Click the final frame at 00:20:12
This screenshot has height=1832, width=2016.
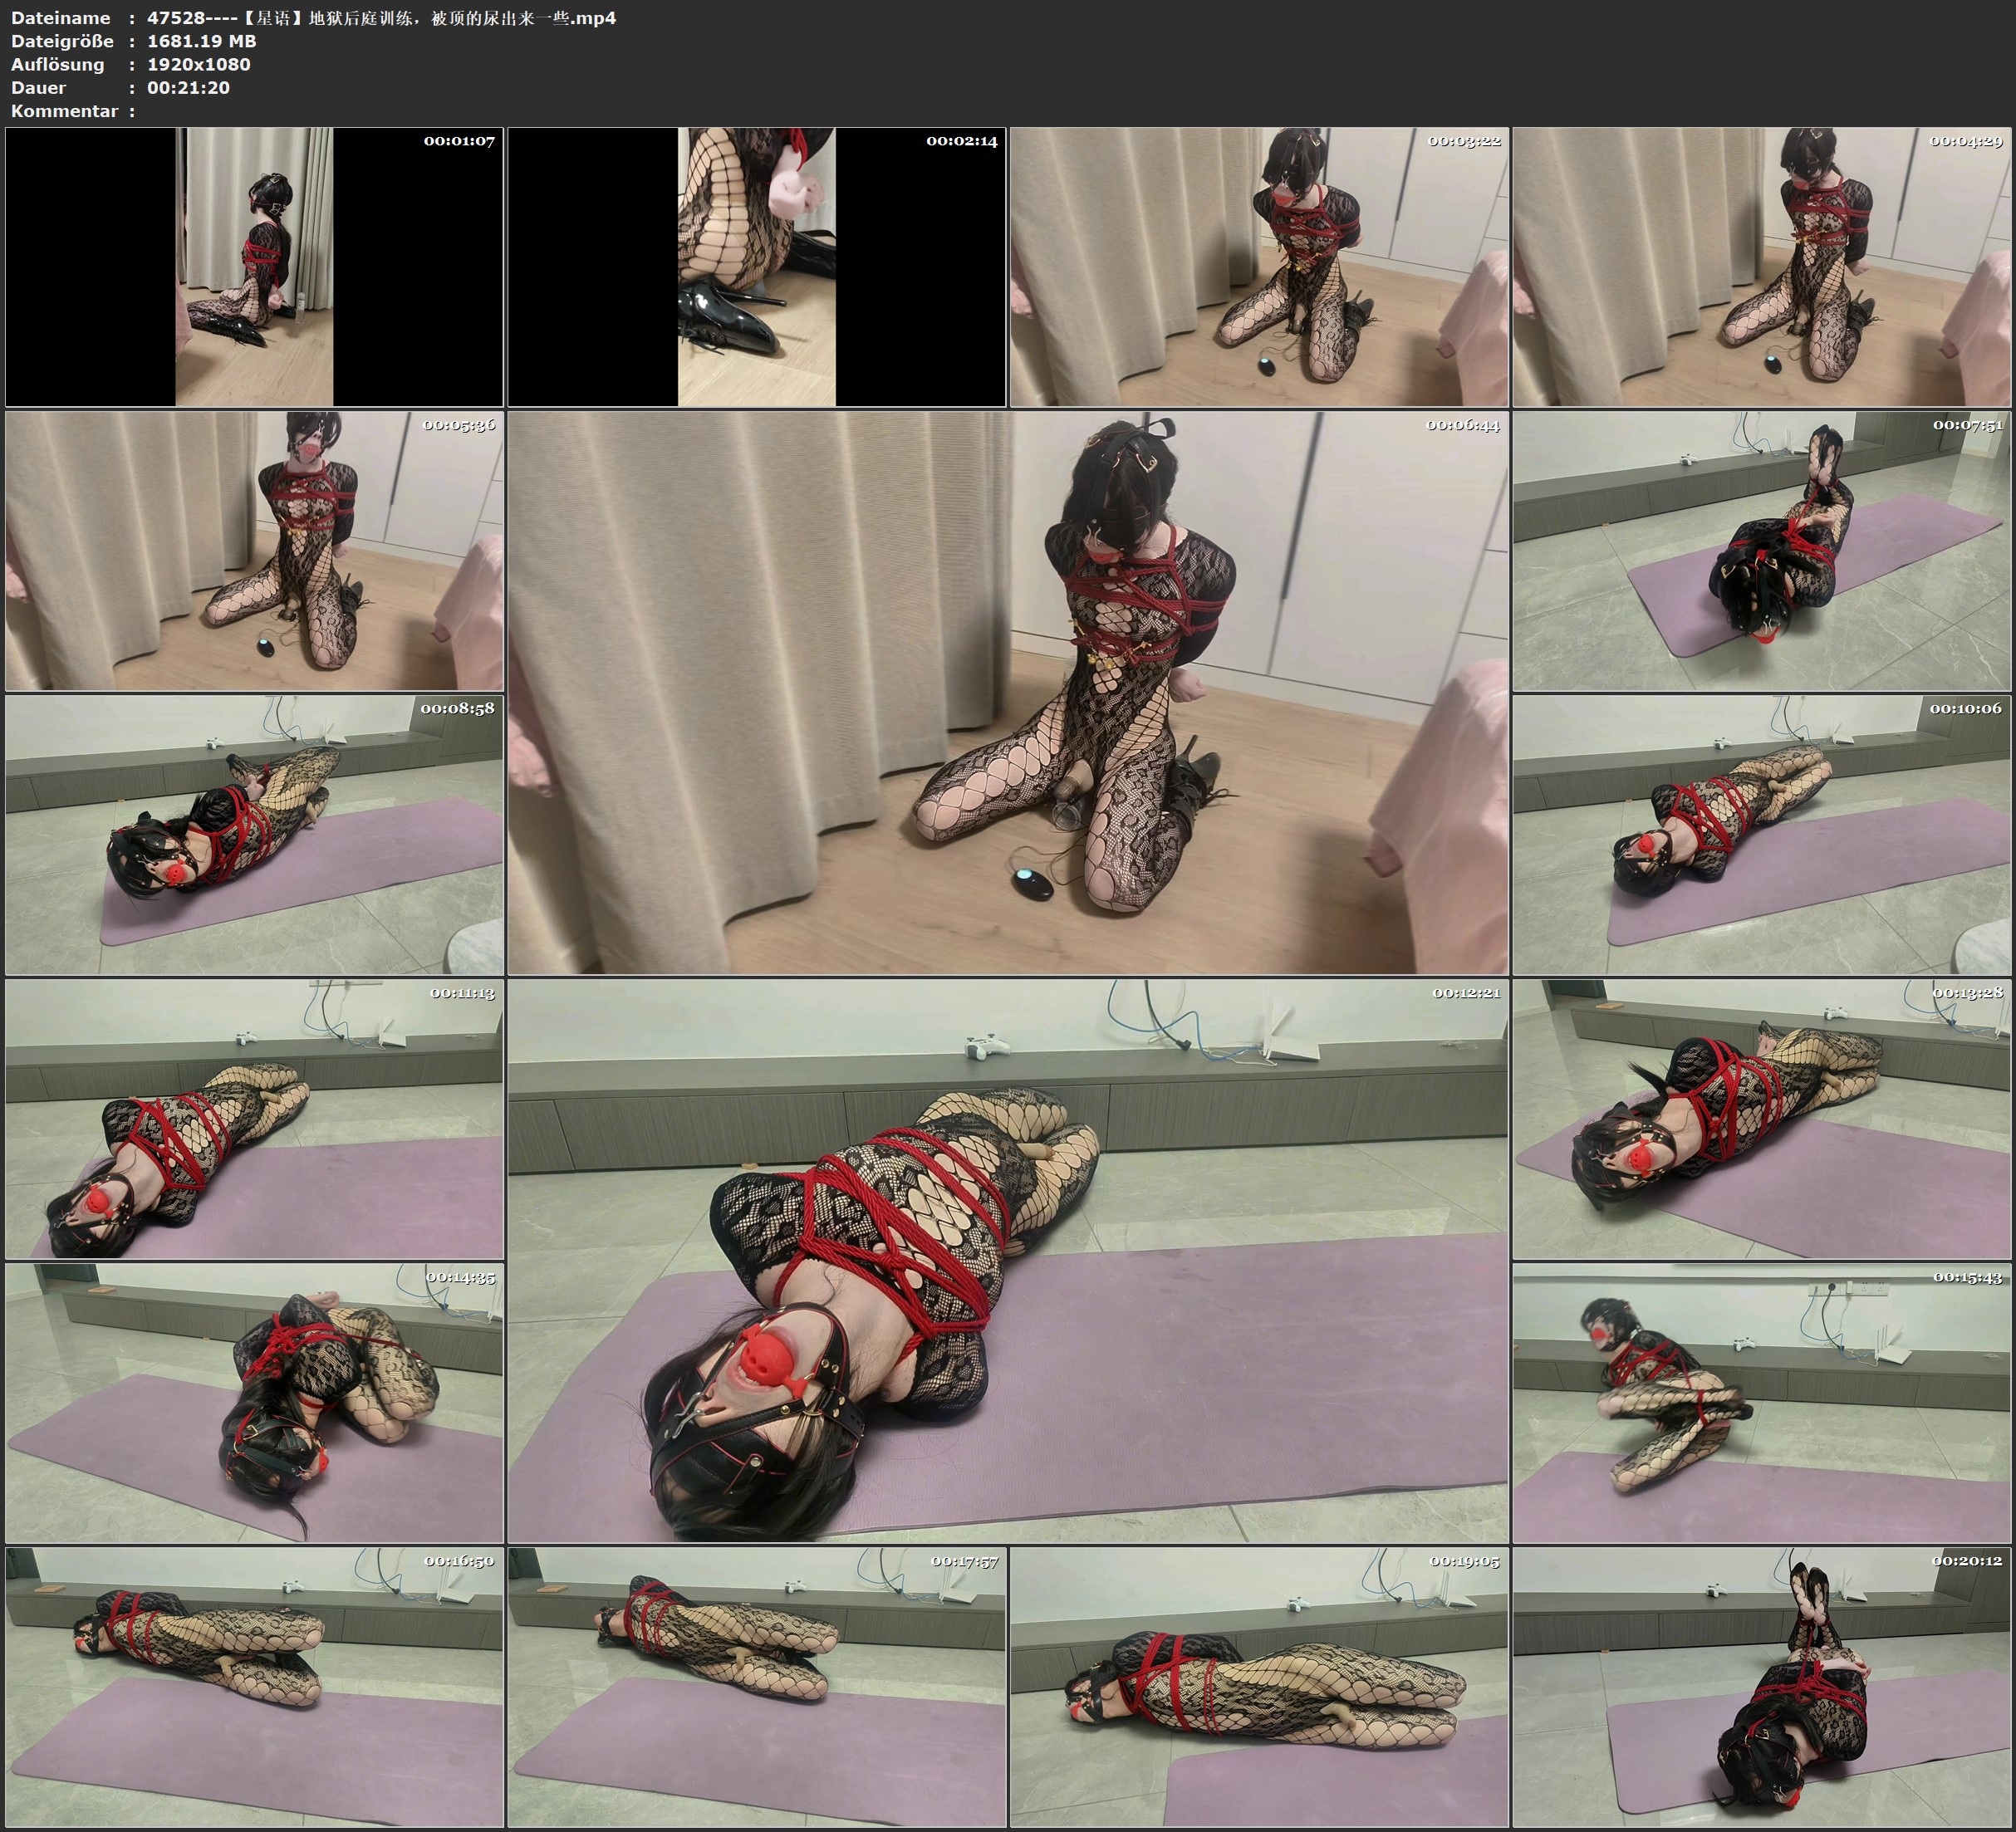click(1762, 1686)
